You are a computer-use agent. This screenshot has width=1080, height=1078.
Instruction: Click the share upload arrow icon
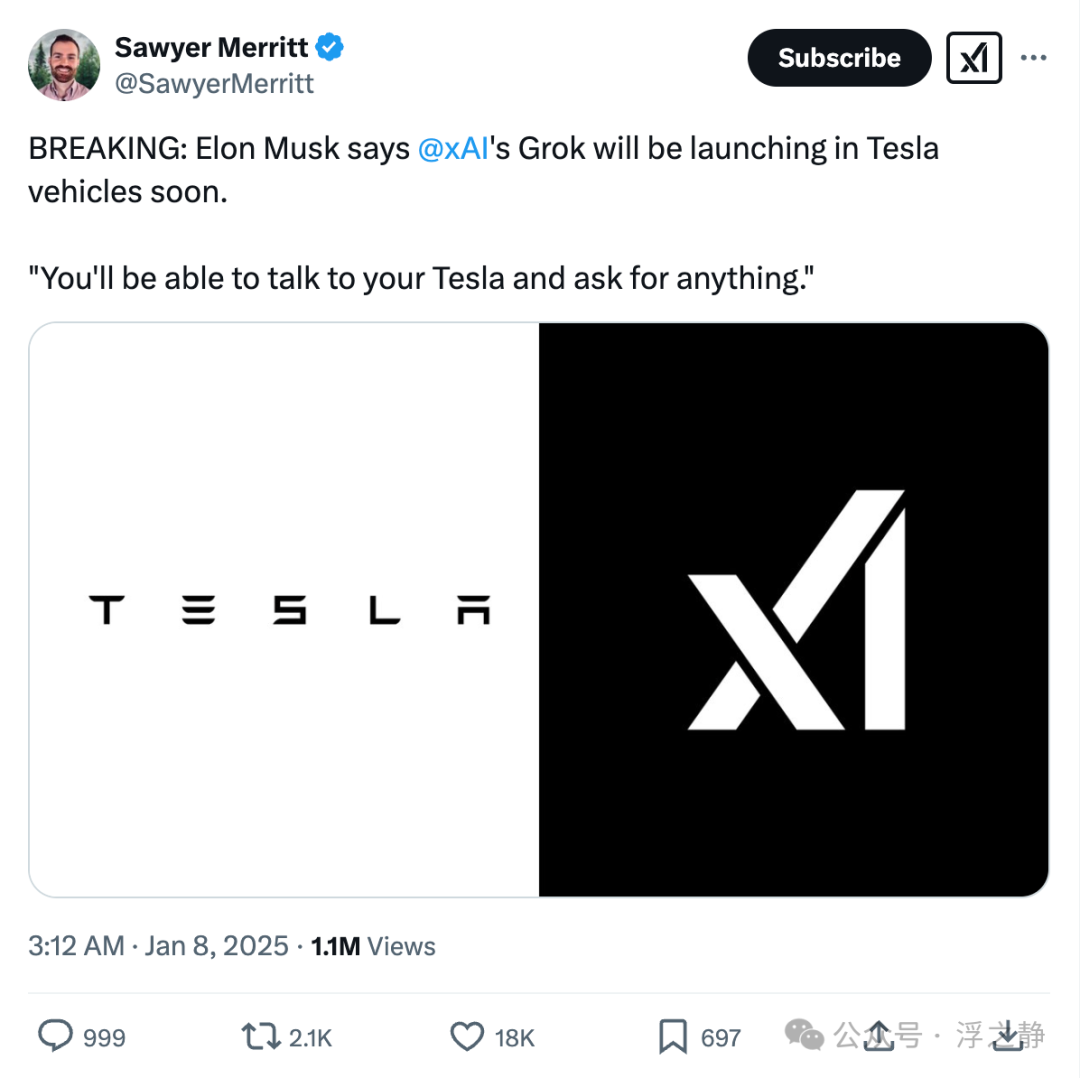879,1035
